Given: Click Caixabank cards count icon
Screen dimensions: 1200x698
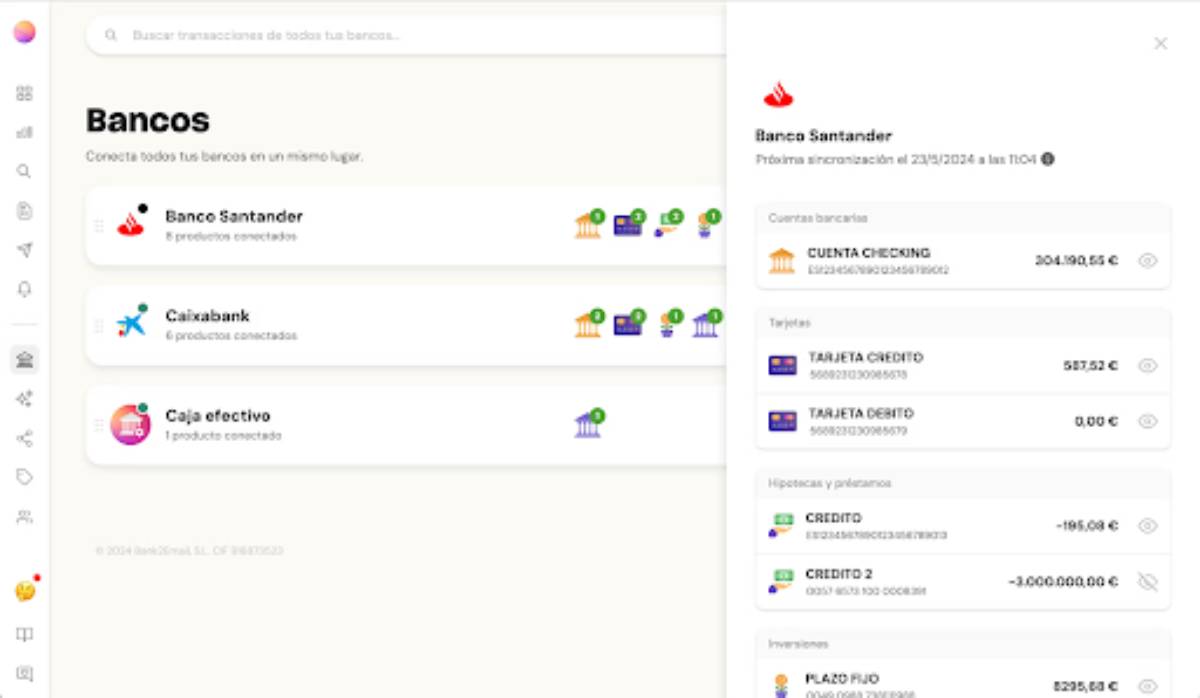Looking at the screenshot, I should coord(629,324).
